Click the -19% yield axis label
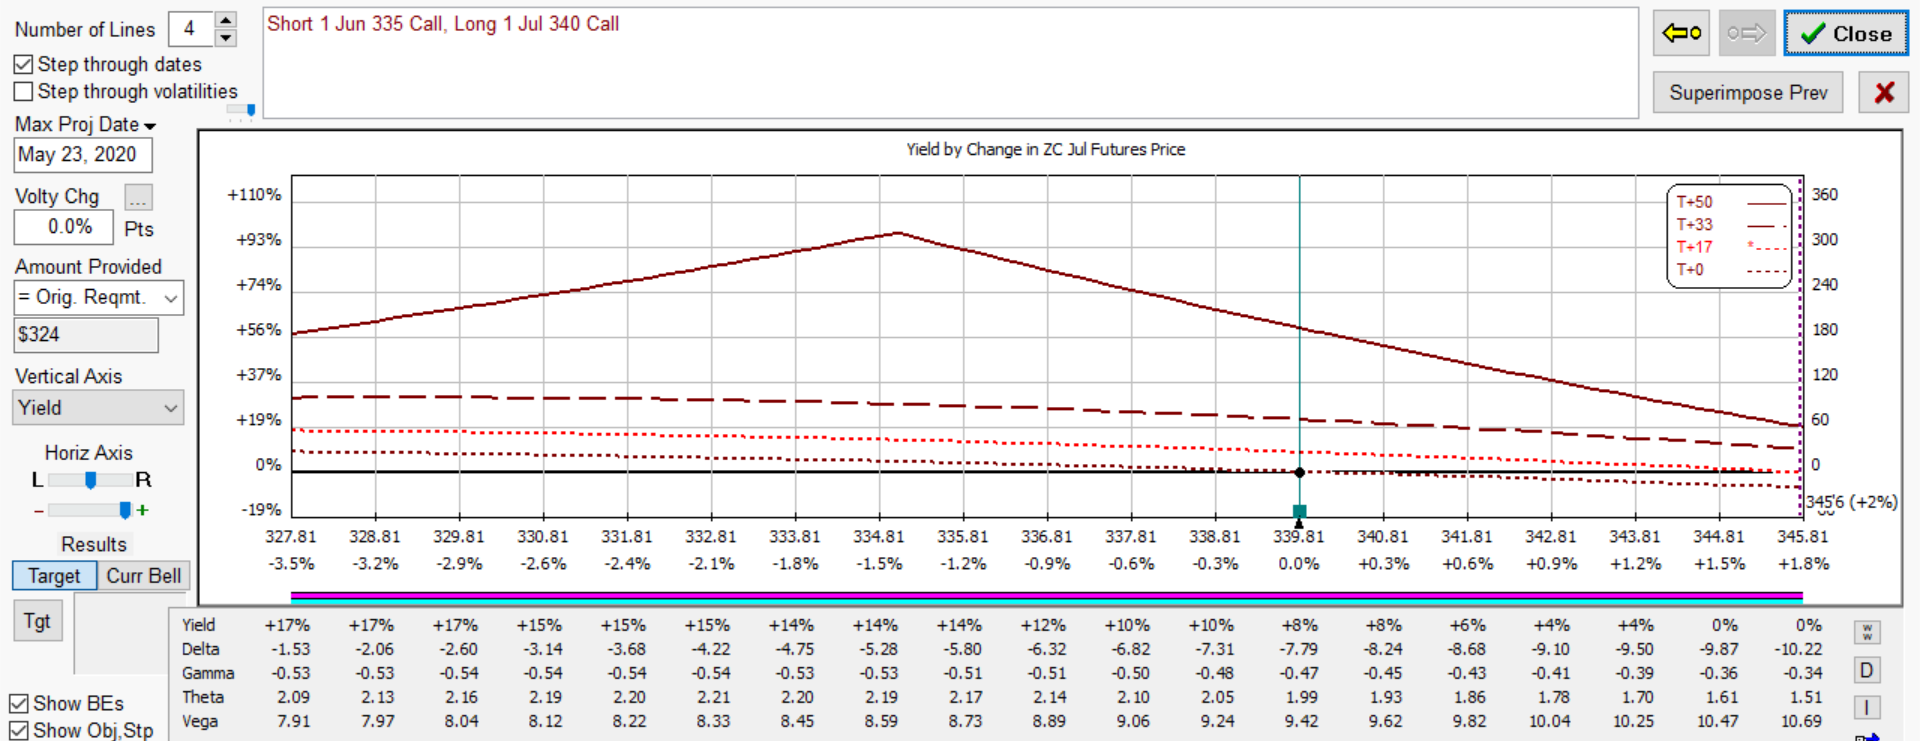The width and height of the screenshot is (1920, 741). pos(261,510)
